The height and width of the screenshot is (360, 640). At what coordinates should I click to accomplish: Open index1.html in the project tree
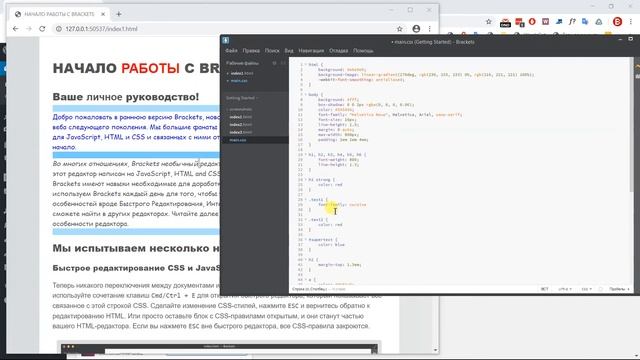[x=241, y=117]
